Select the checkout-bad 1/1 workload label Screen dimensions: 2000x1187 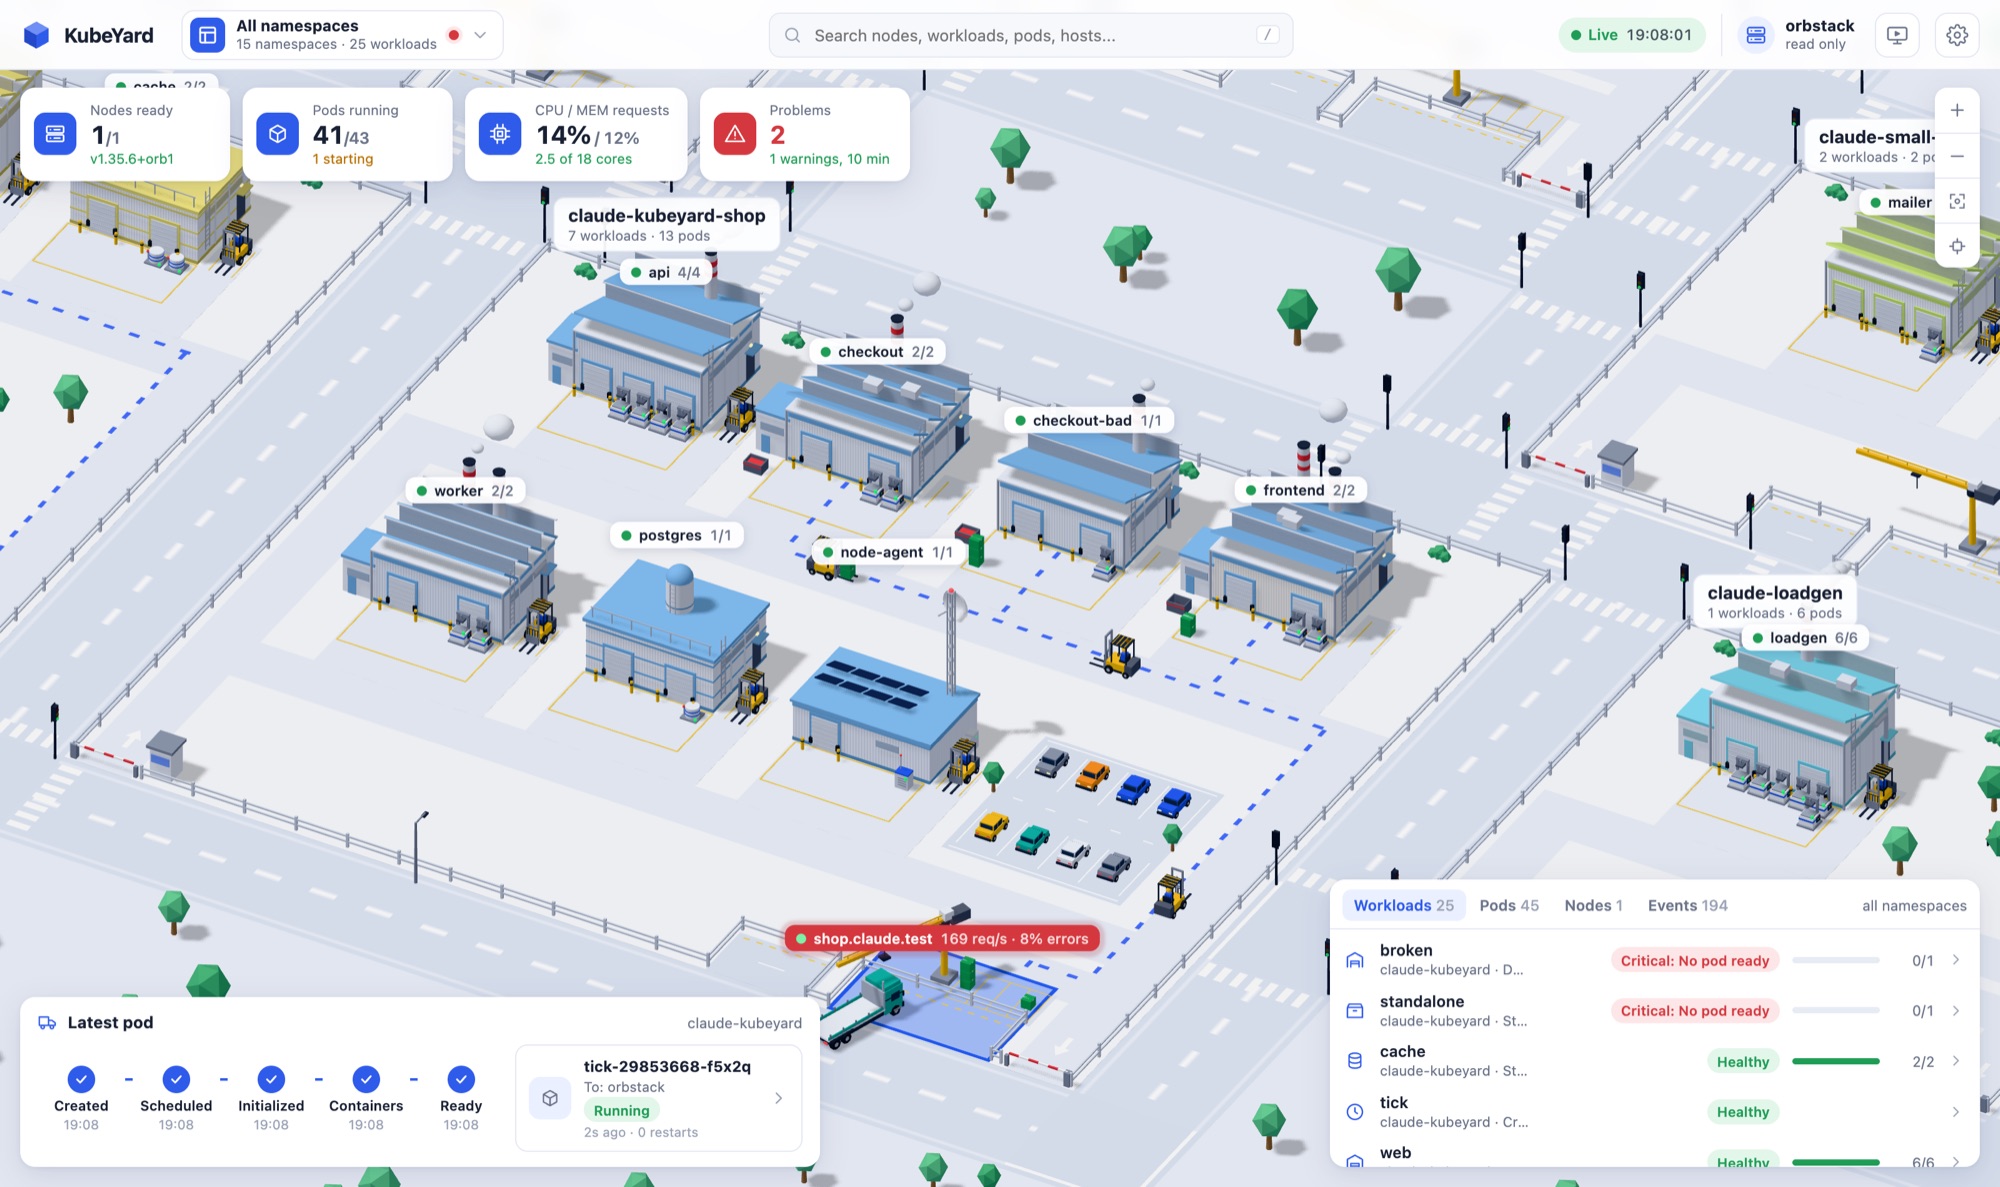1088,421
